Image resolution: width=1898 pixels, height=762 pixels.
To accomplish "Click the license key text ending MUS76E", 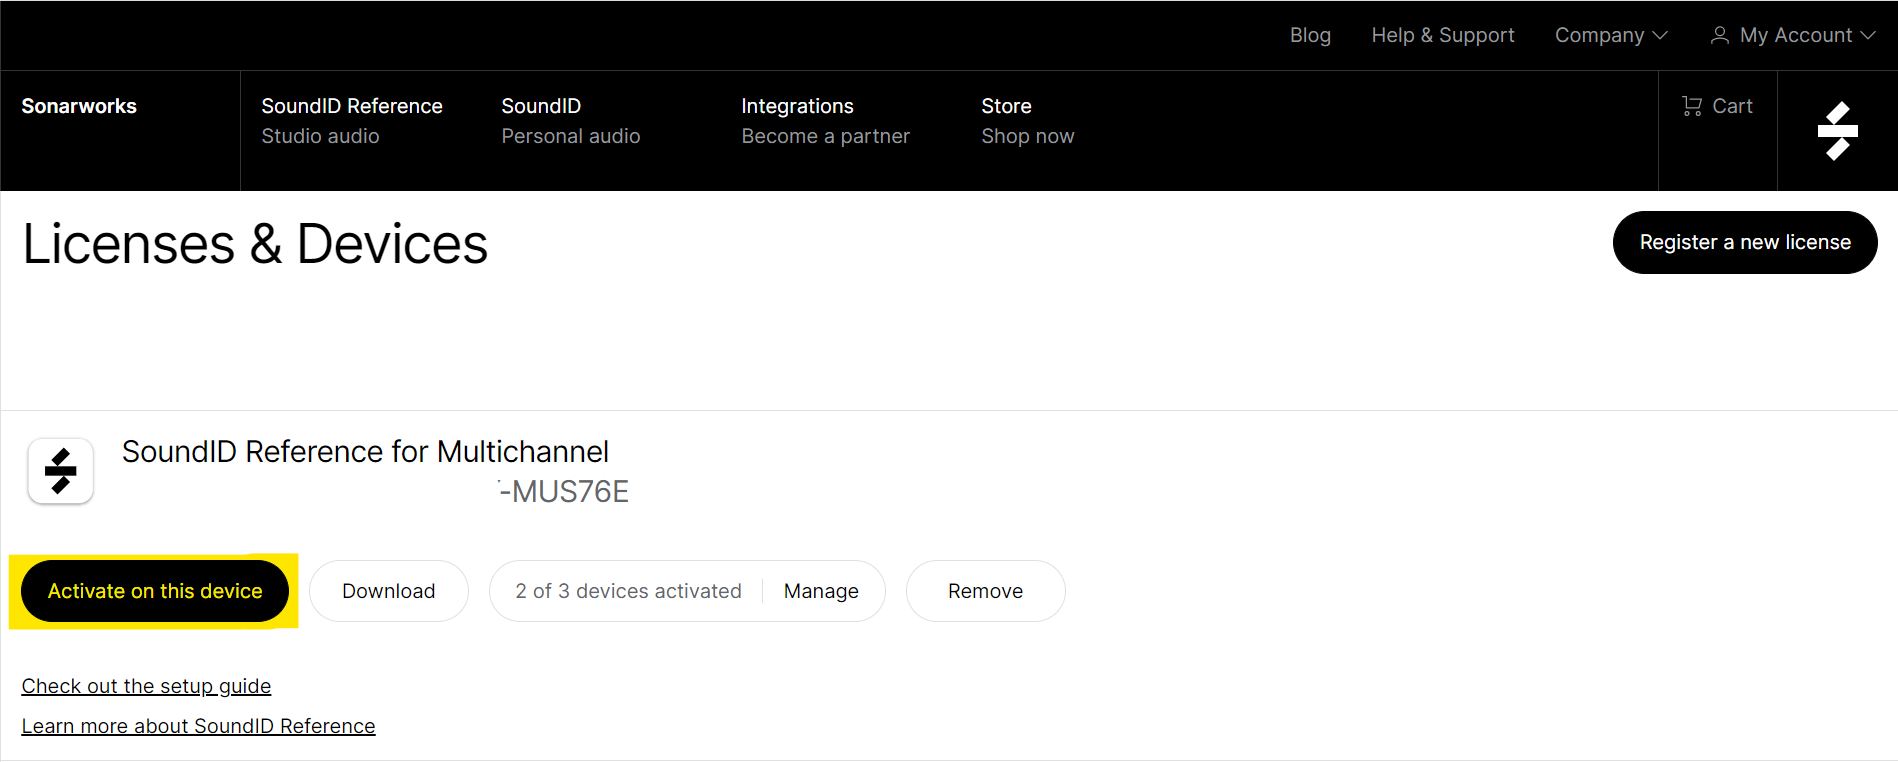I will coord(564,492).
